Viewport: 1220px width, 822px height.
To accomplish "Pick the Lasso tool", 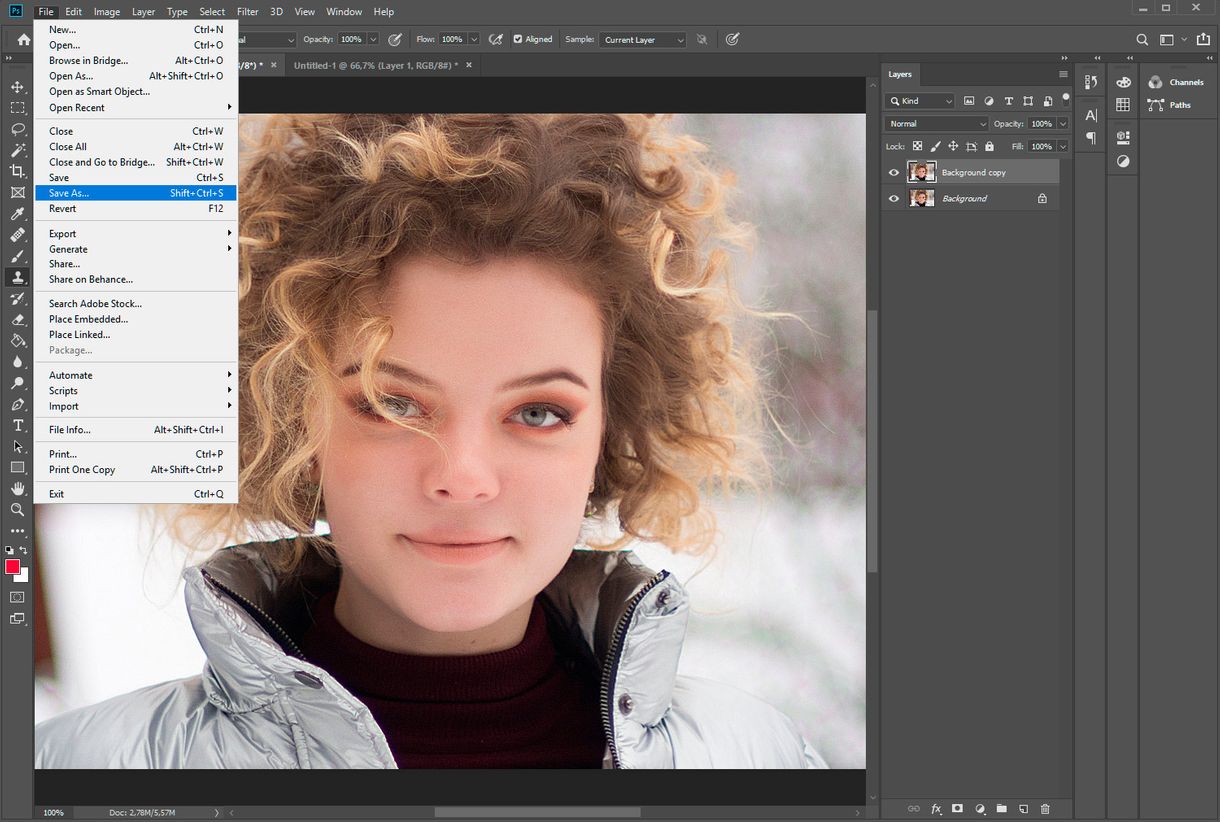I will pos(17,129).
